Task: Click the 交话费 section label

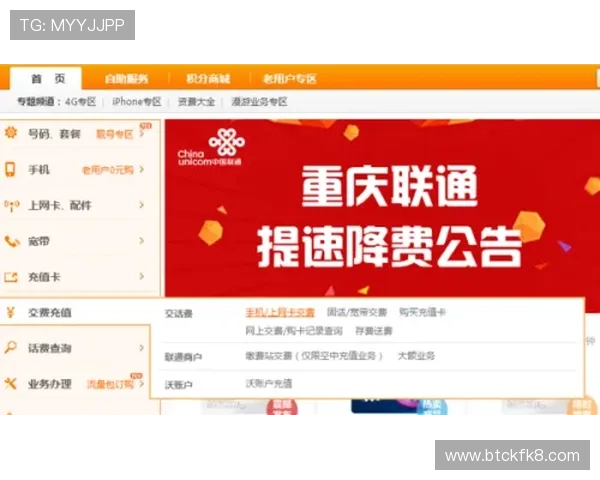Action: pyautogui.click(x=179, y=313)
